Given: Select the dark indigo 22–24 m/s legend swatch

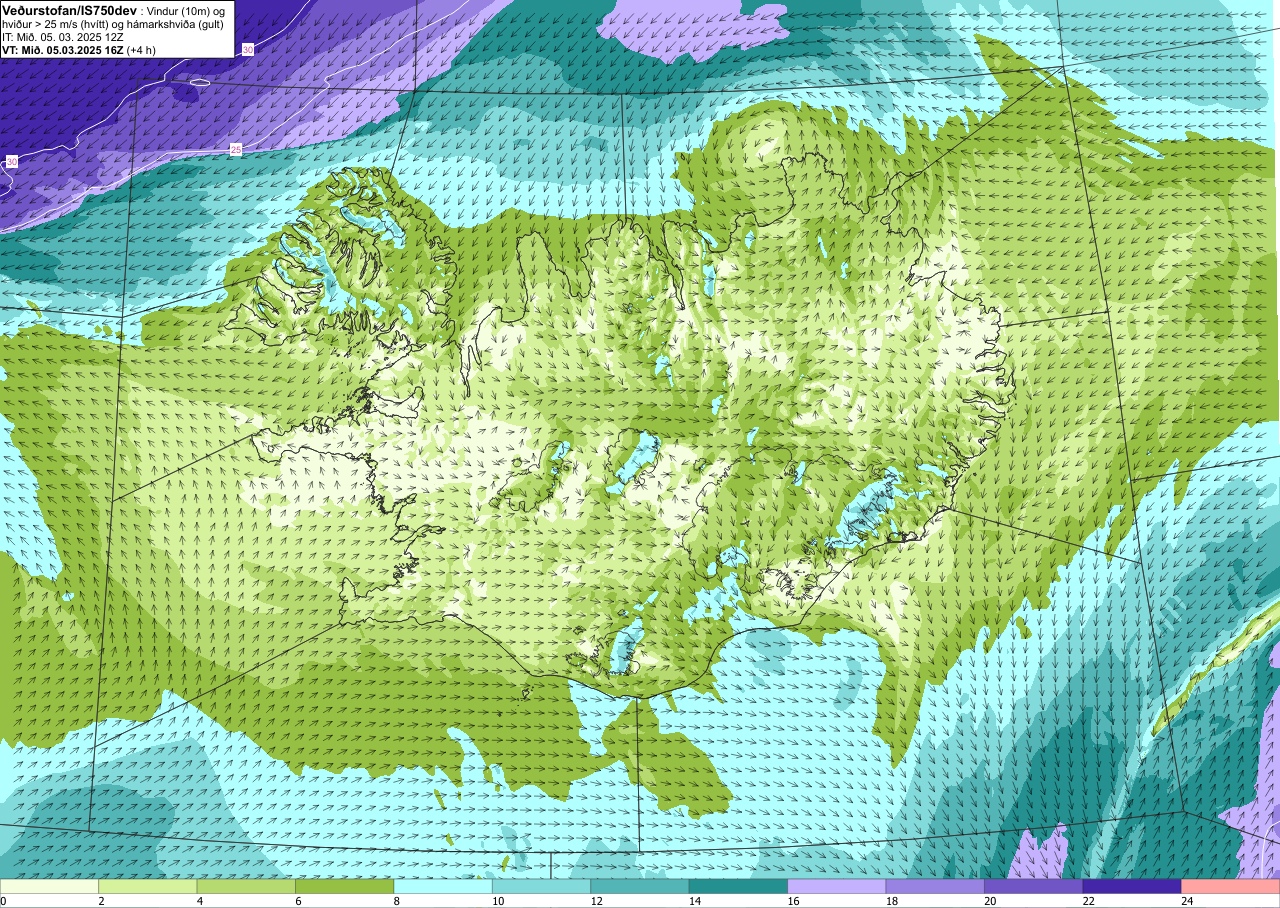Looking at the screenshot, I should tap(1132, 887).
